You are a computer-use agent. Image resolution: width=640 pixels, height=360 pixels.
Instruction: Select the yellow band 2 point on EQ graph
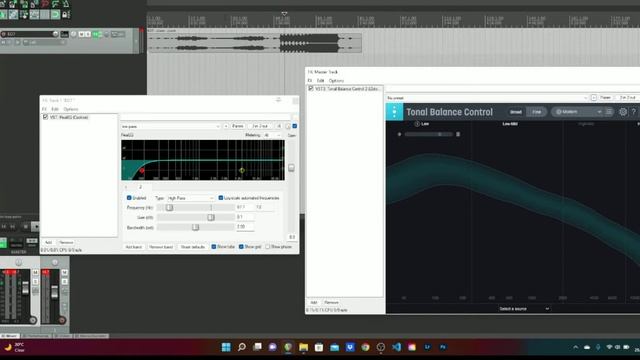point(242,170)
